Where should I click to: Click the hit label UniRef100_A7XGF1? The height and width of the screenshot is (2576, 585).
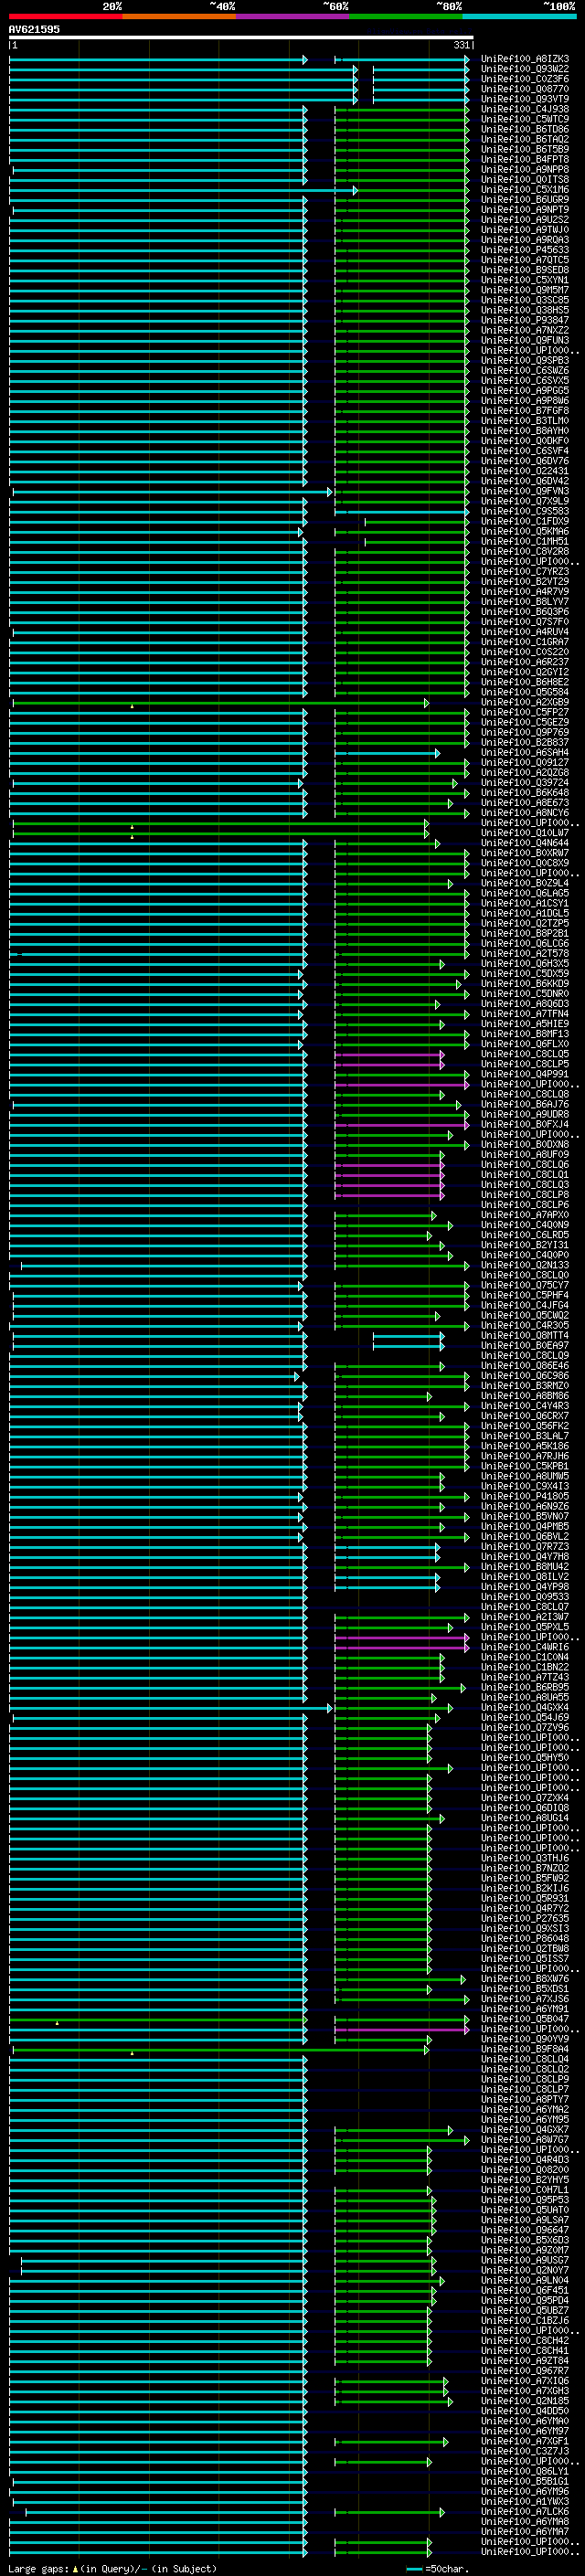pos(525,2441)
